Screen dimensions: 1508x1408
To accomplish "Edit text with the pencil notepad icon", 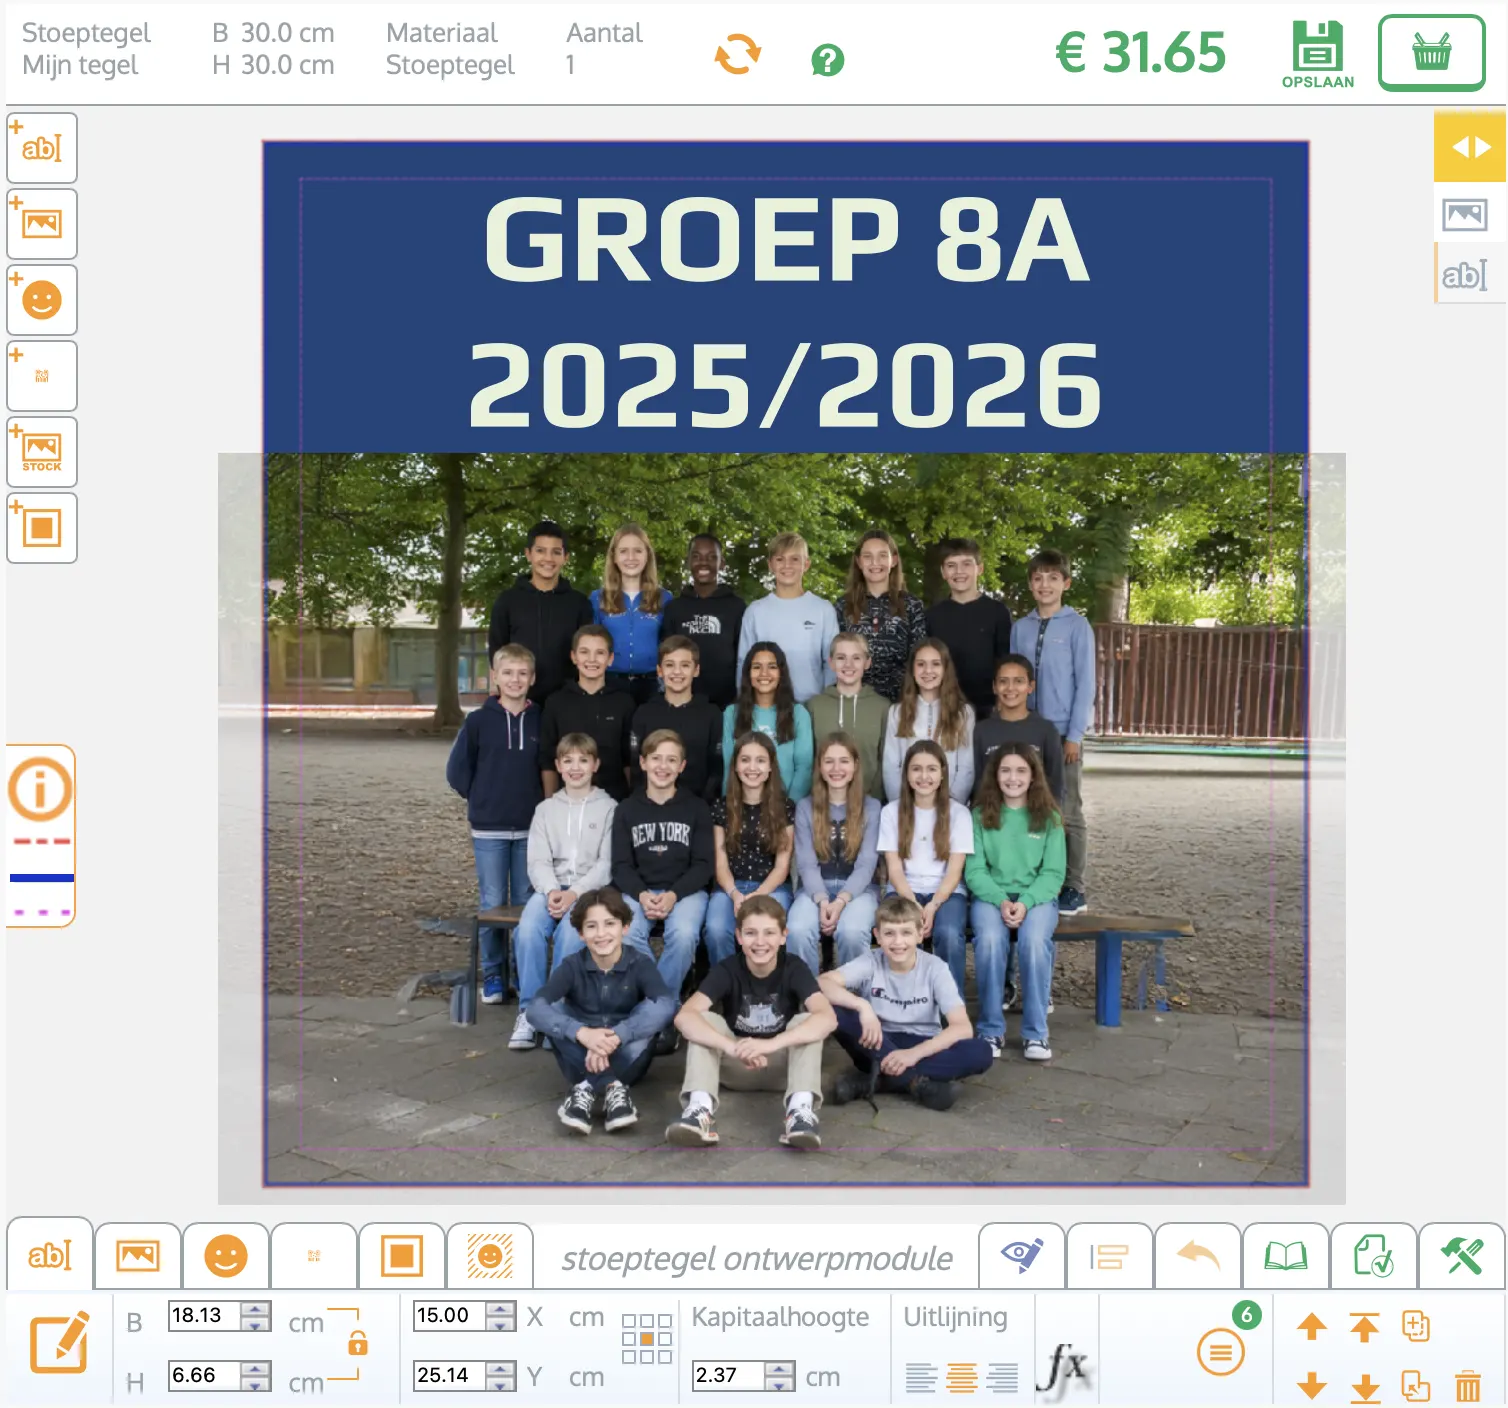I will (59, 1343).
